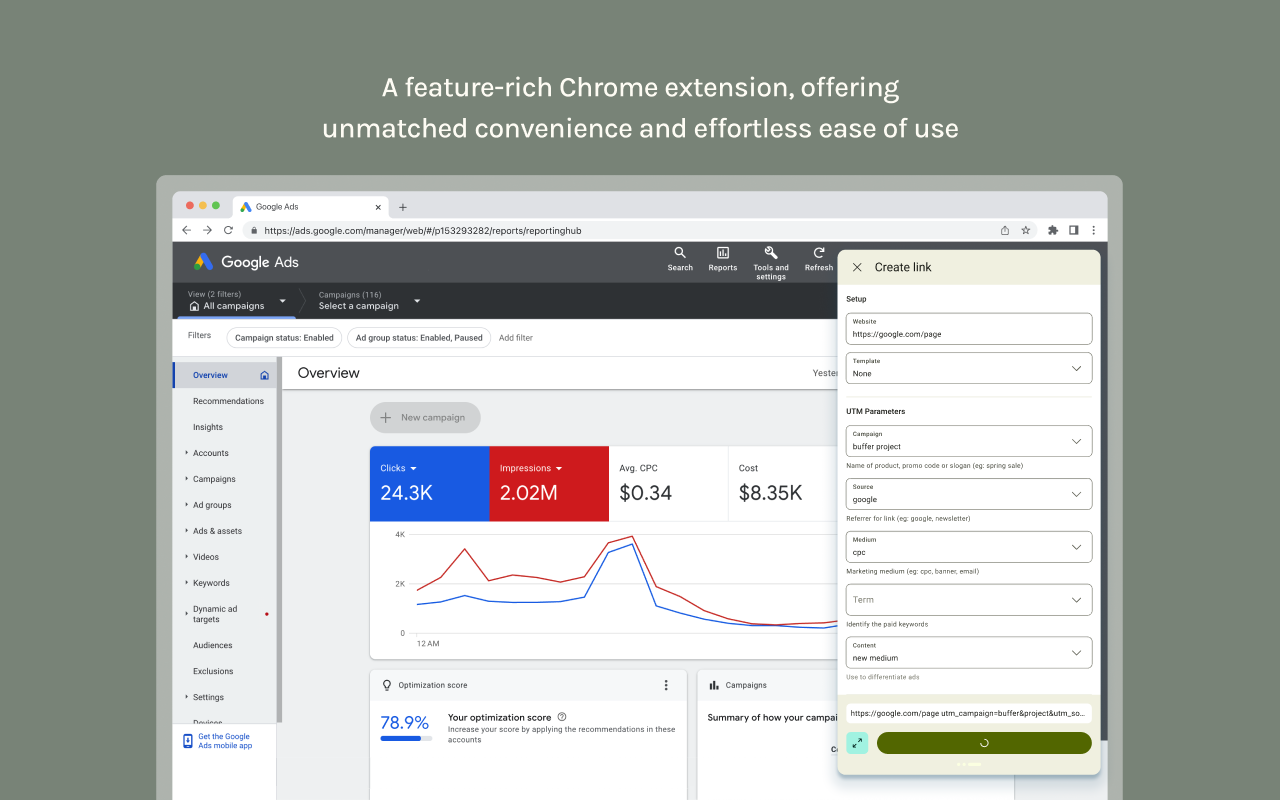Click the lightbulb icon on the Optimization score card

tap(387, 685)
